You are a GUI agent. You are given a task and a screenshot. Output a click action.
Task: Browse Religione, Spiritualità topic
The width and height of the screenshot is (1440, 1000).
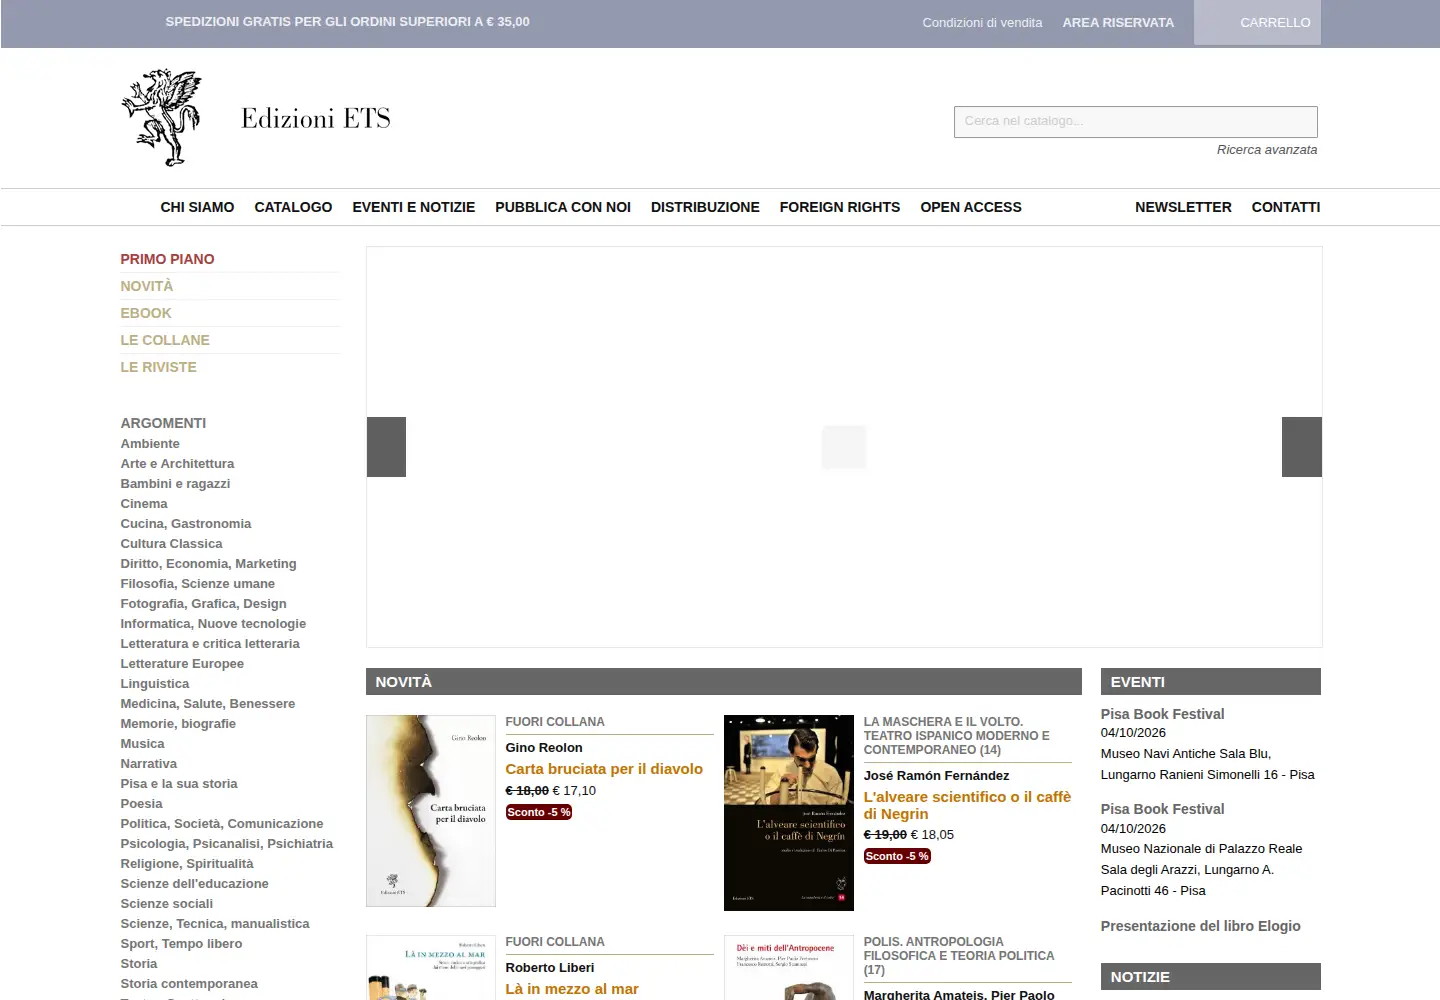(x=187, y=864)
